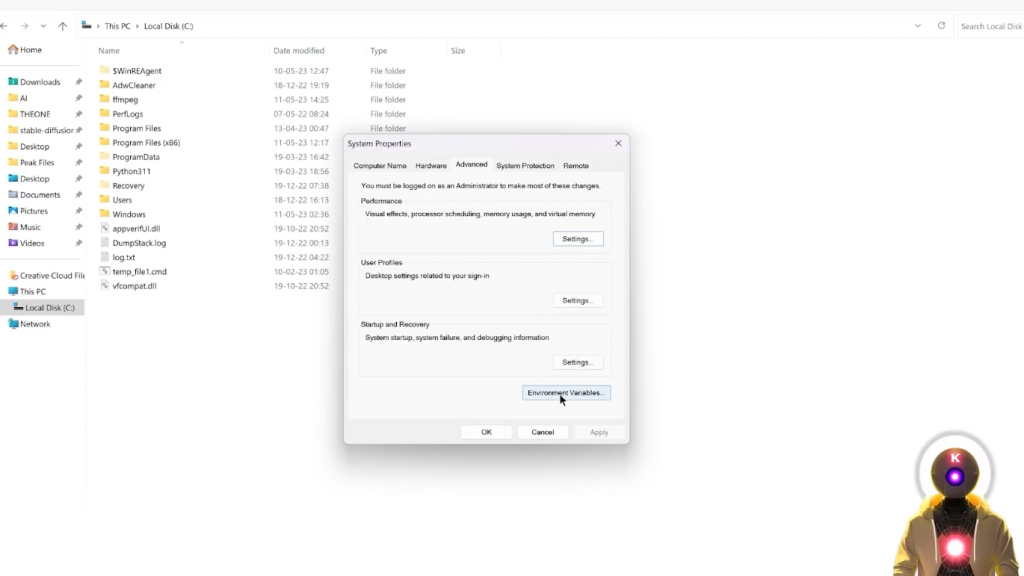1024x576 pixels.
Task: Select the $WinREAgent folder
Action: pyautogui.click(x=136, y=71)
